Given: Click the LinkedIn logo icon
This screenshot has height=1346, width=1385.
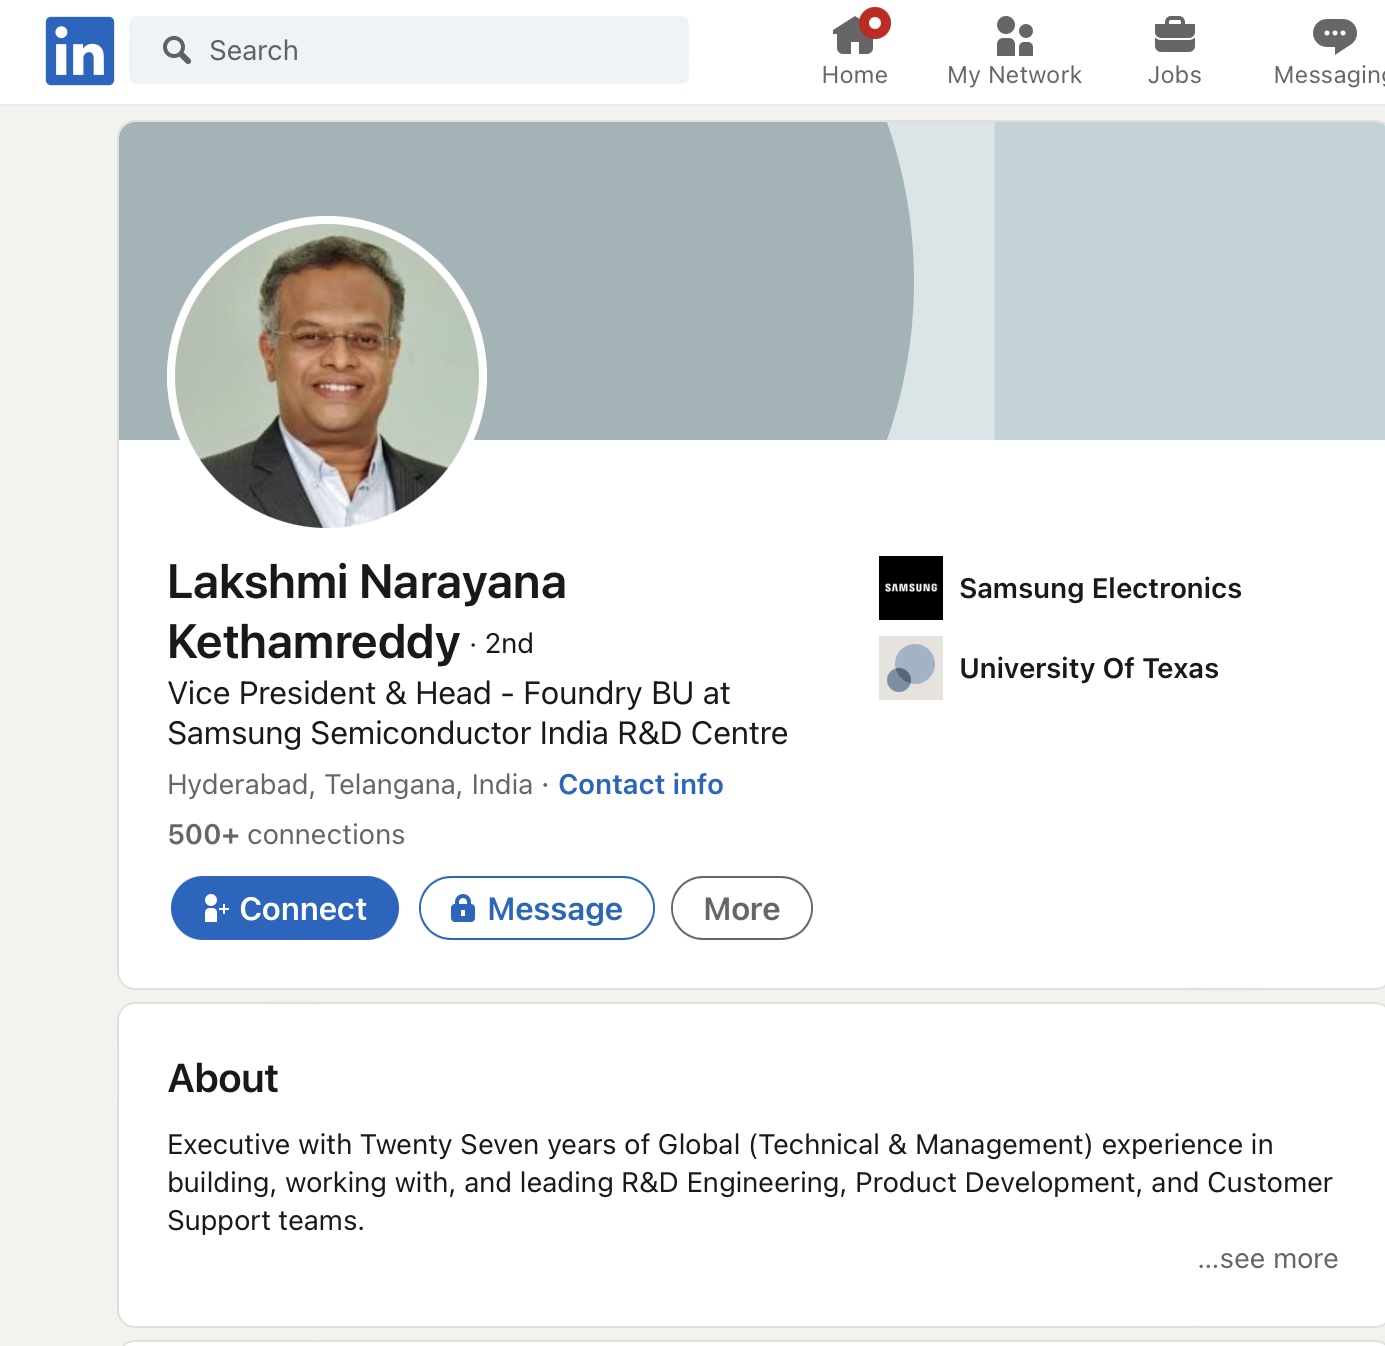Looking at the screenshot, I should [80, 51].
